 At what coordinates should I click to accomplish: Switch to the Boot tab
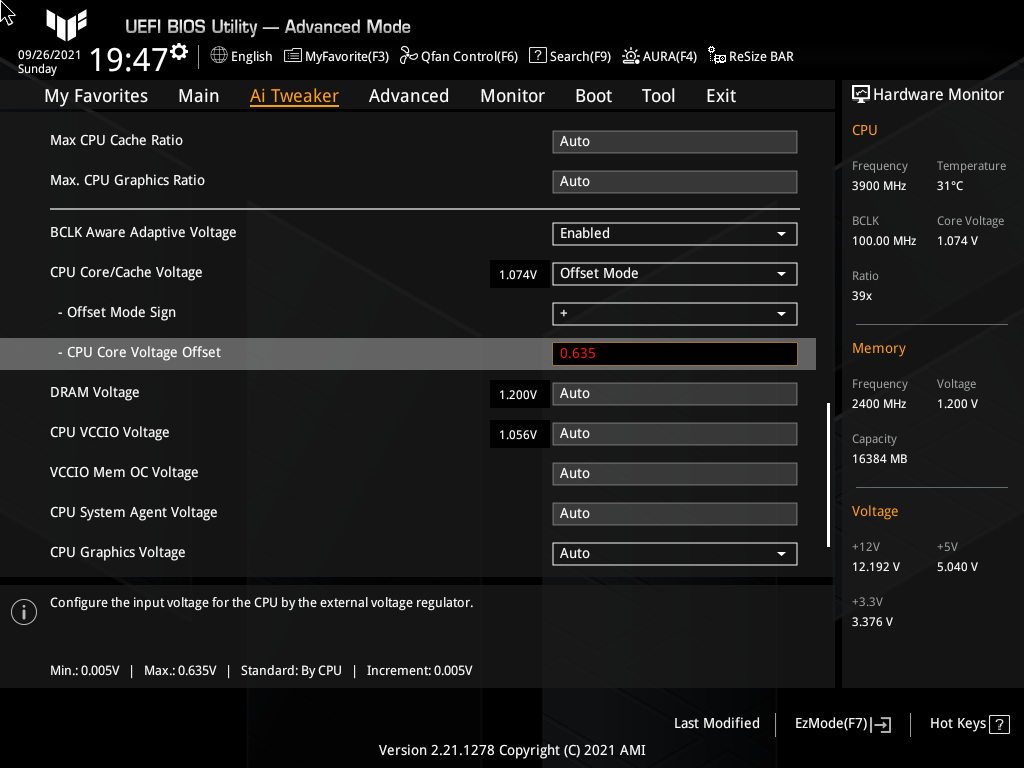coord(593,95)
